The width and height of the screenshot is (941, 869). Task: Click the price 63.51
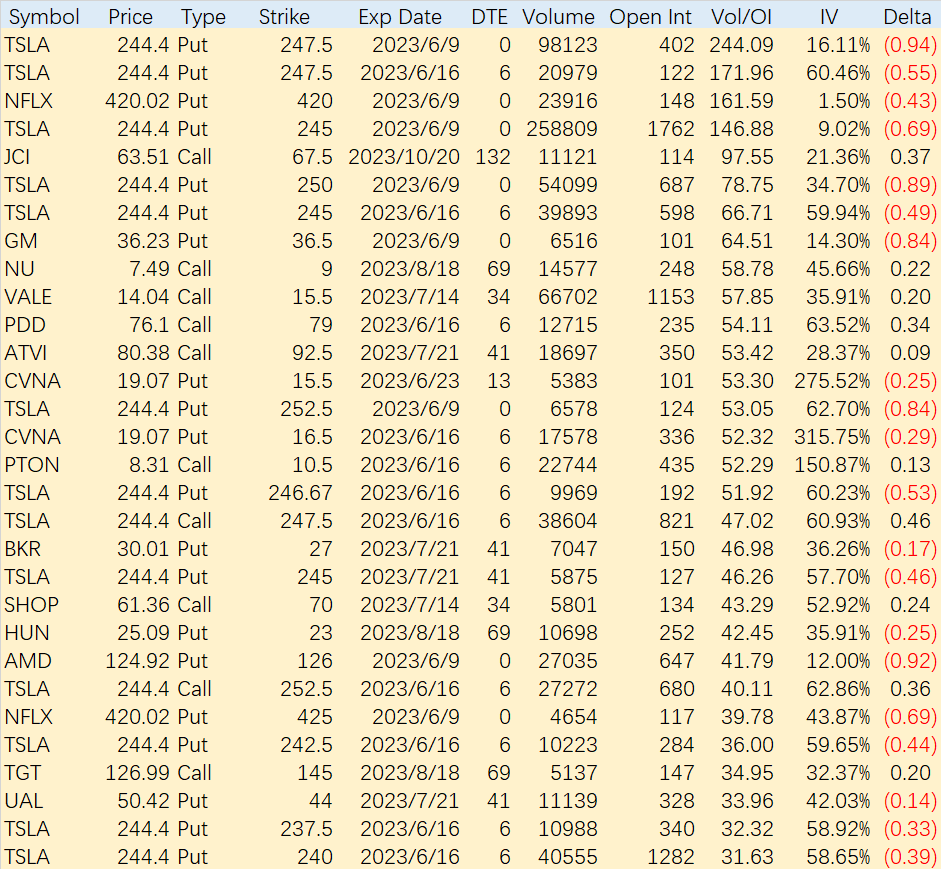point(143,157)
